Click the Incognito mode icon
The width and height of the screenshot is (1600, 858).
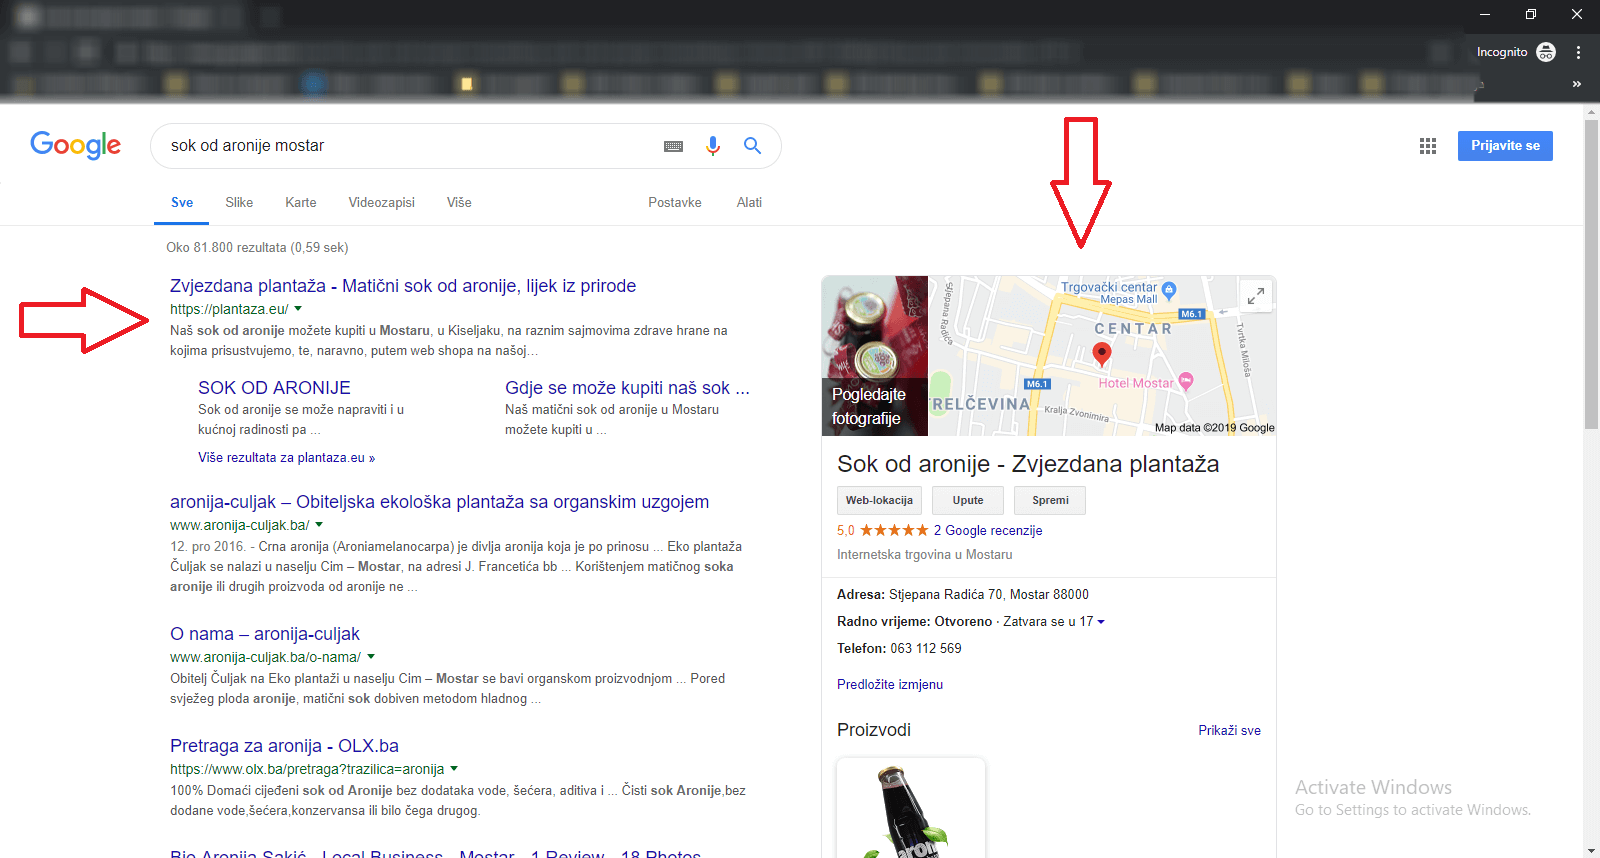(1546, 52)
